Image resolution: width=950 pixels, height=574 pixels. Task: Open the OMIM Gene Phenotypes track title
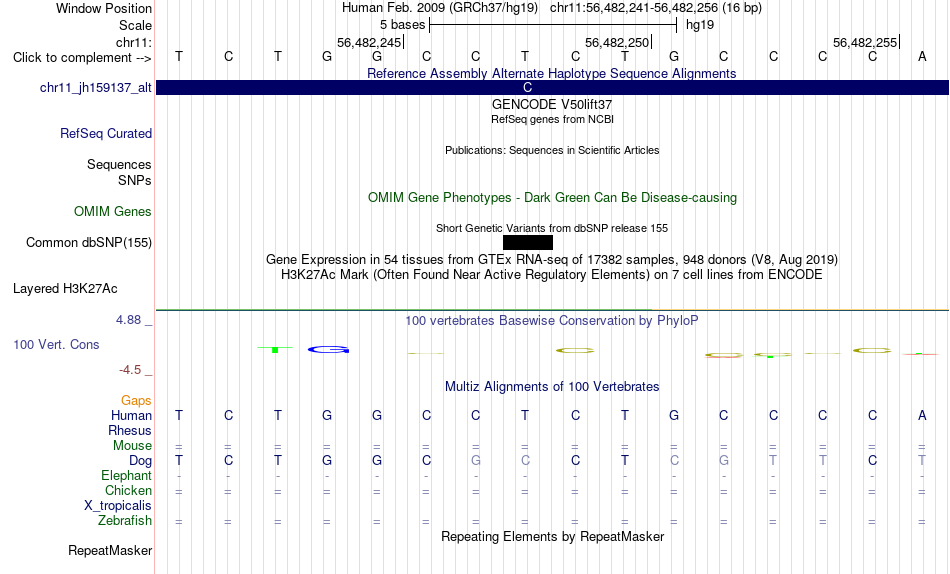click(x=552, y=198)
